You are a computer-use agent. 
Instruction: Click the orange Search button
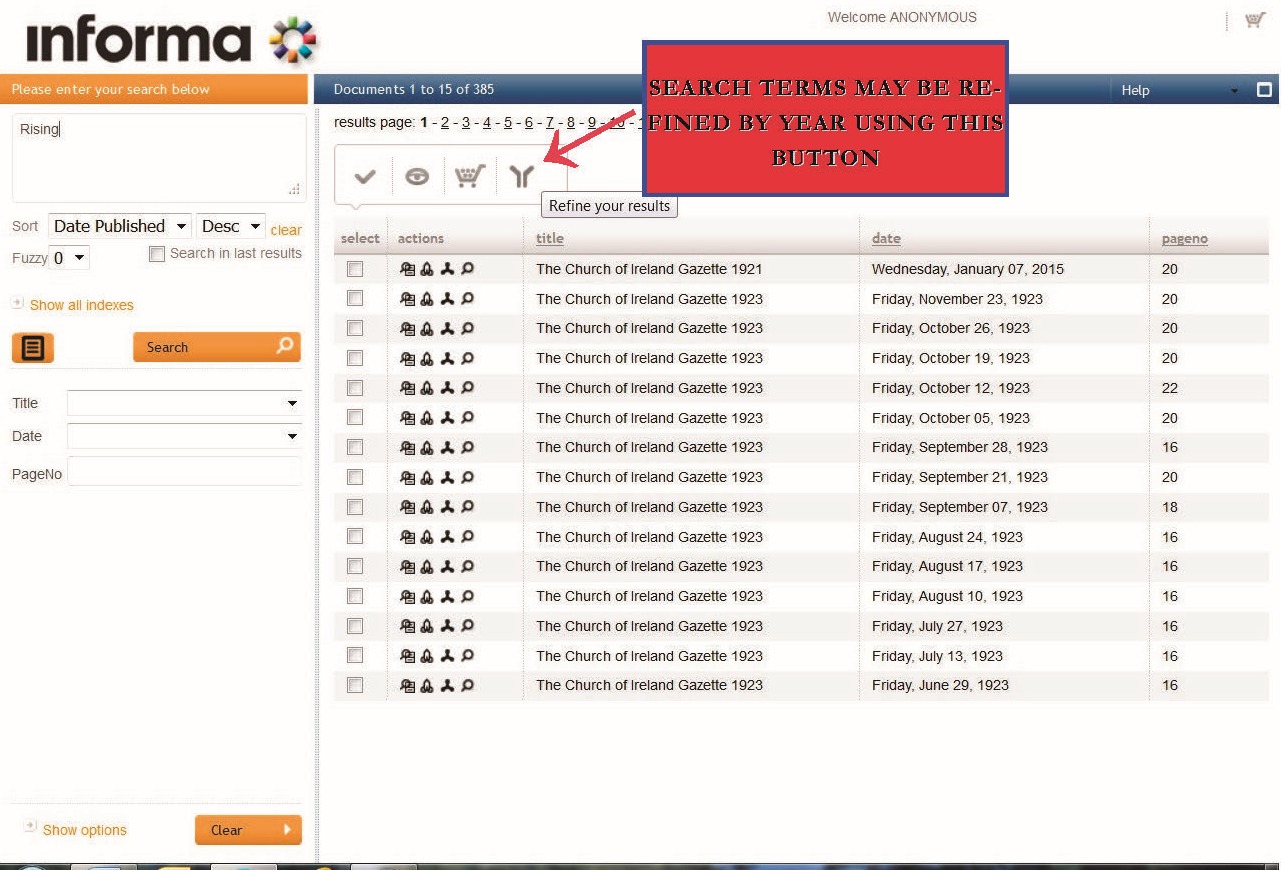[217, 347]
